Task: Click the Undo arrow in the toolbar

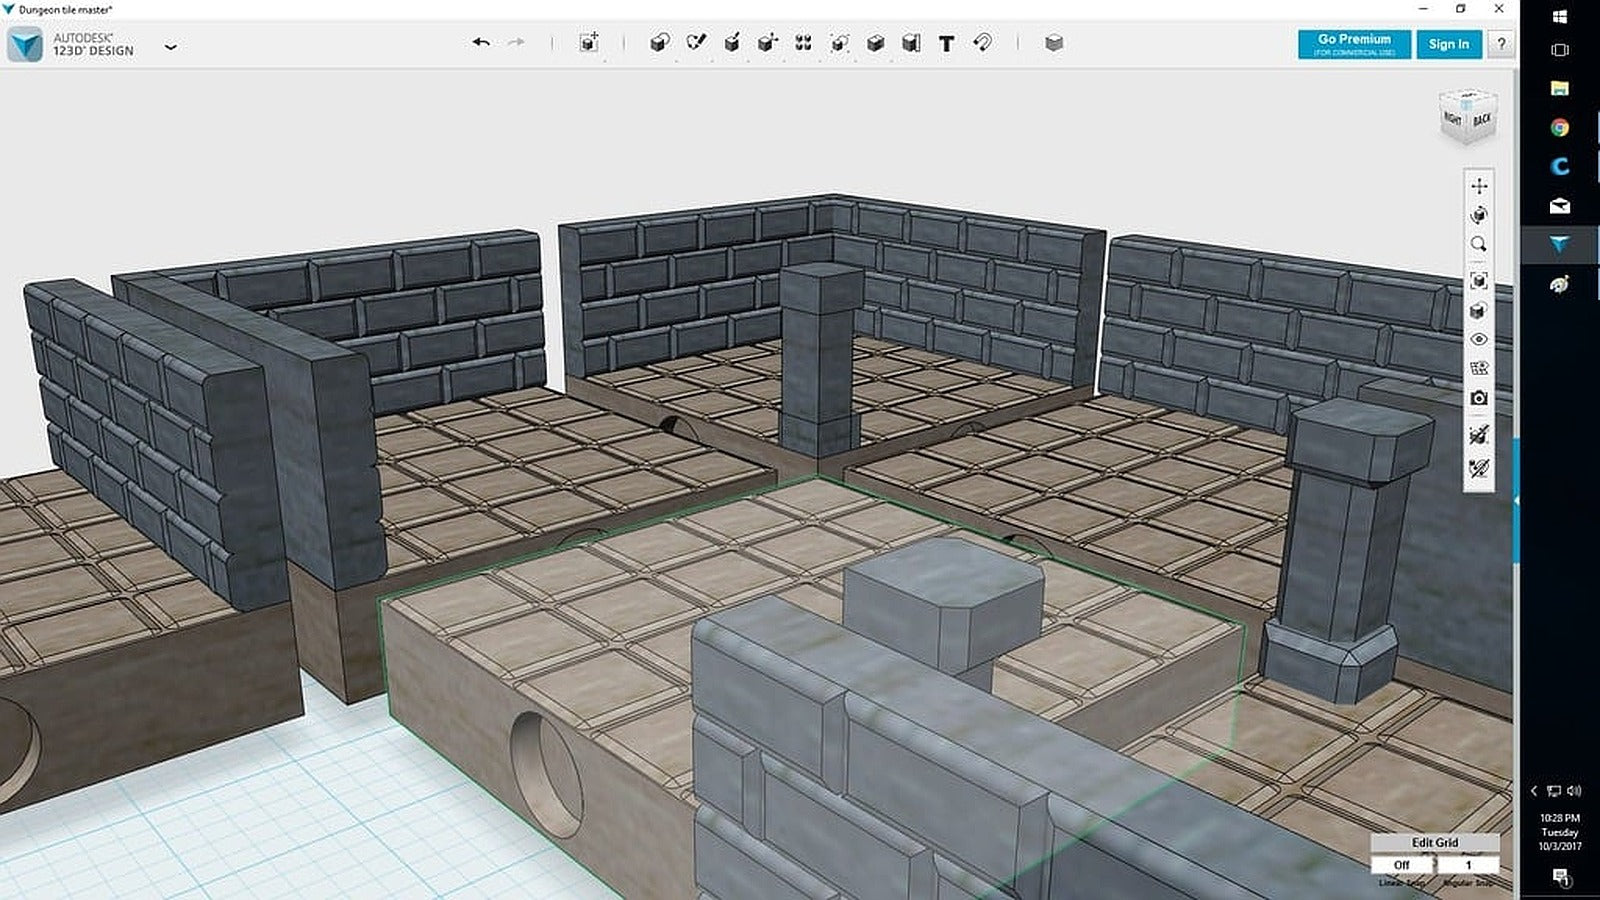Action: click(482, 43)
